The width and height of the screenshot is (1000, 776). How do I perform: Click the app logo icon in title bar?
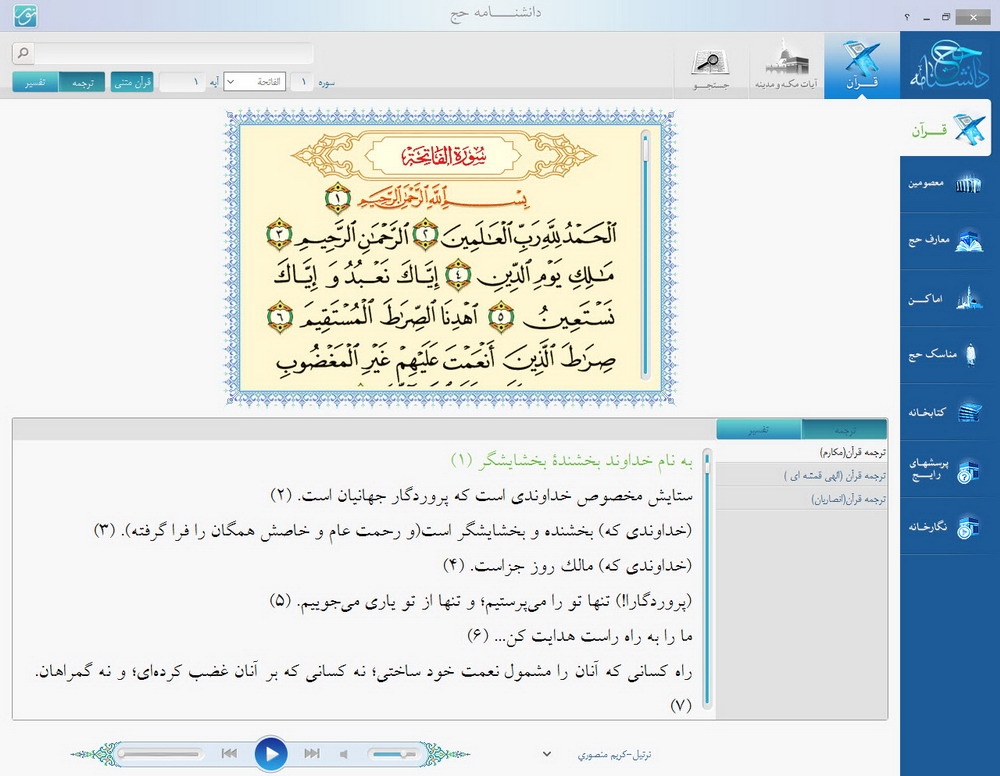26,15
